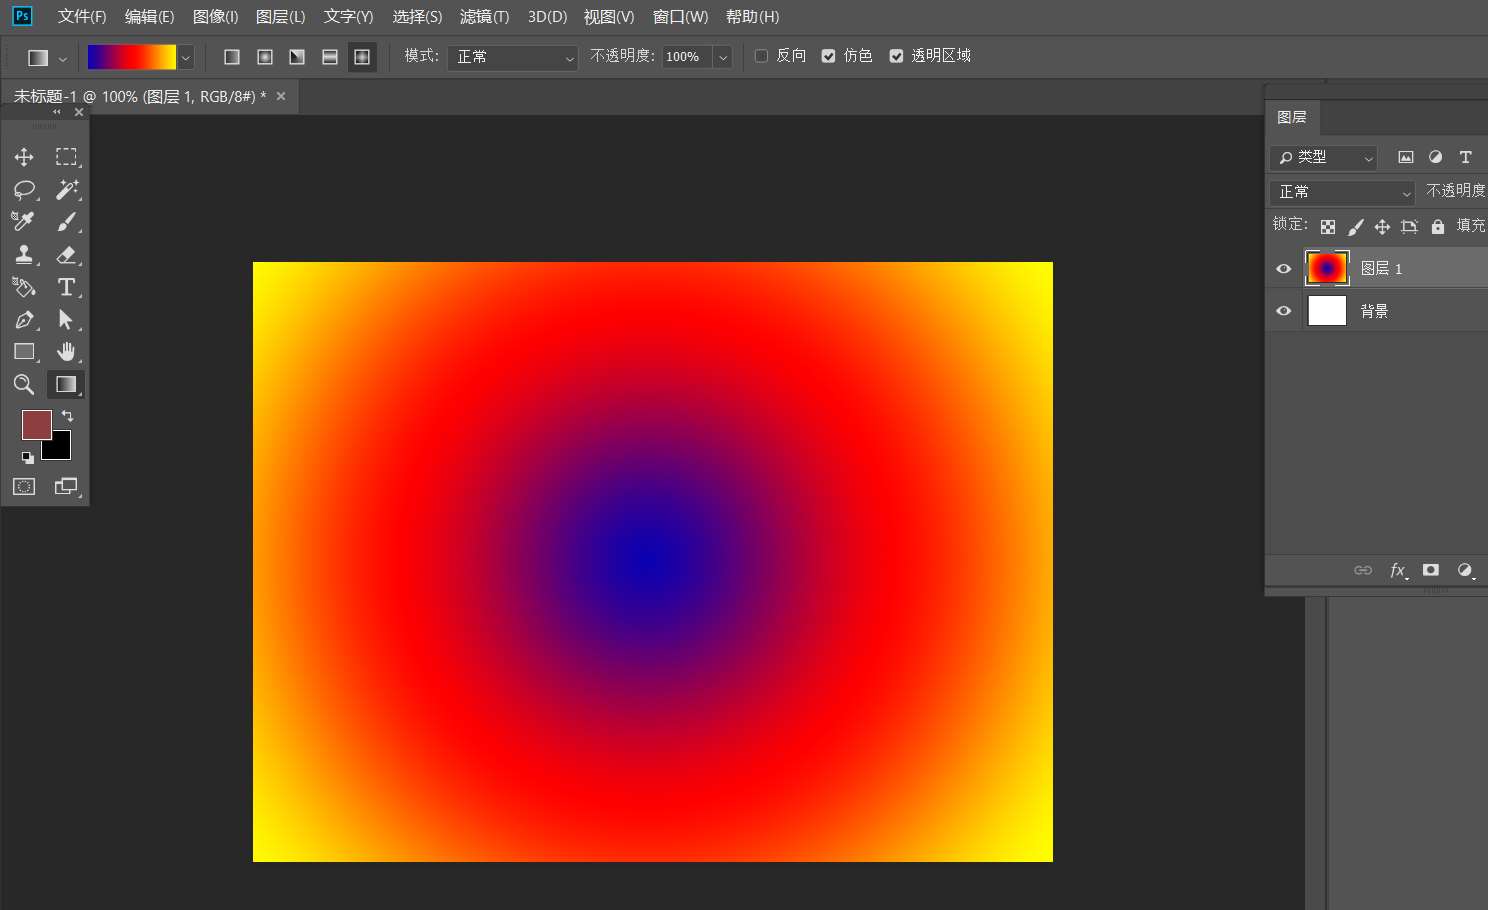Image resolution: width=1488 pixels, height=910 pixels.
Task: Create new fill or adjustment layer
Action: pyautogui.click(x=1465, y=570)
